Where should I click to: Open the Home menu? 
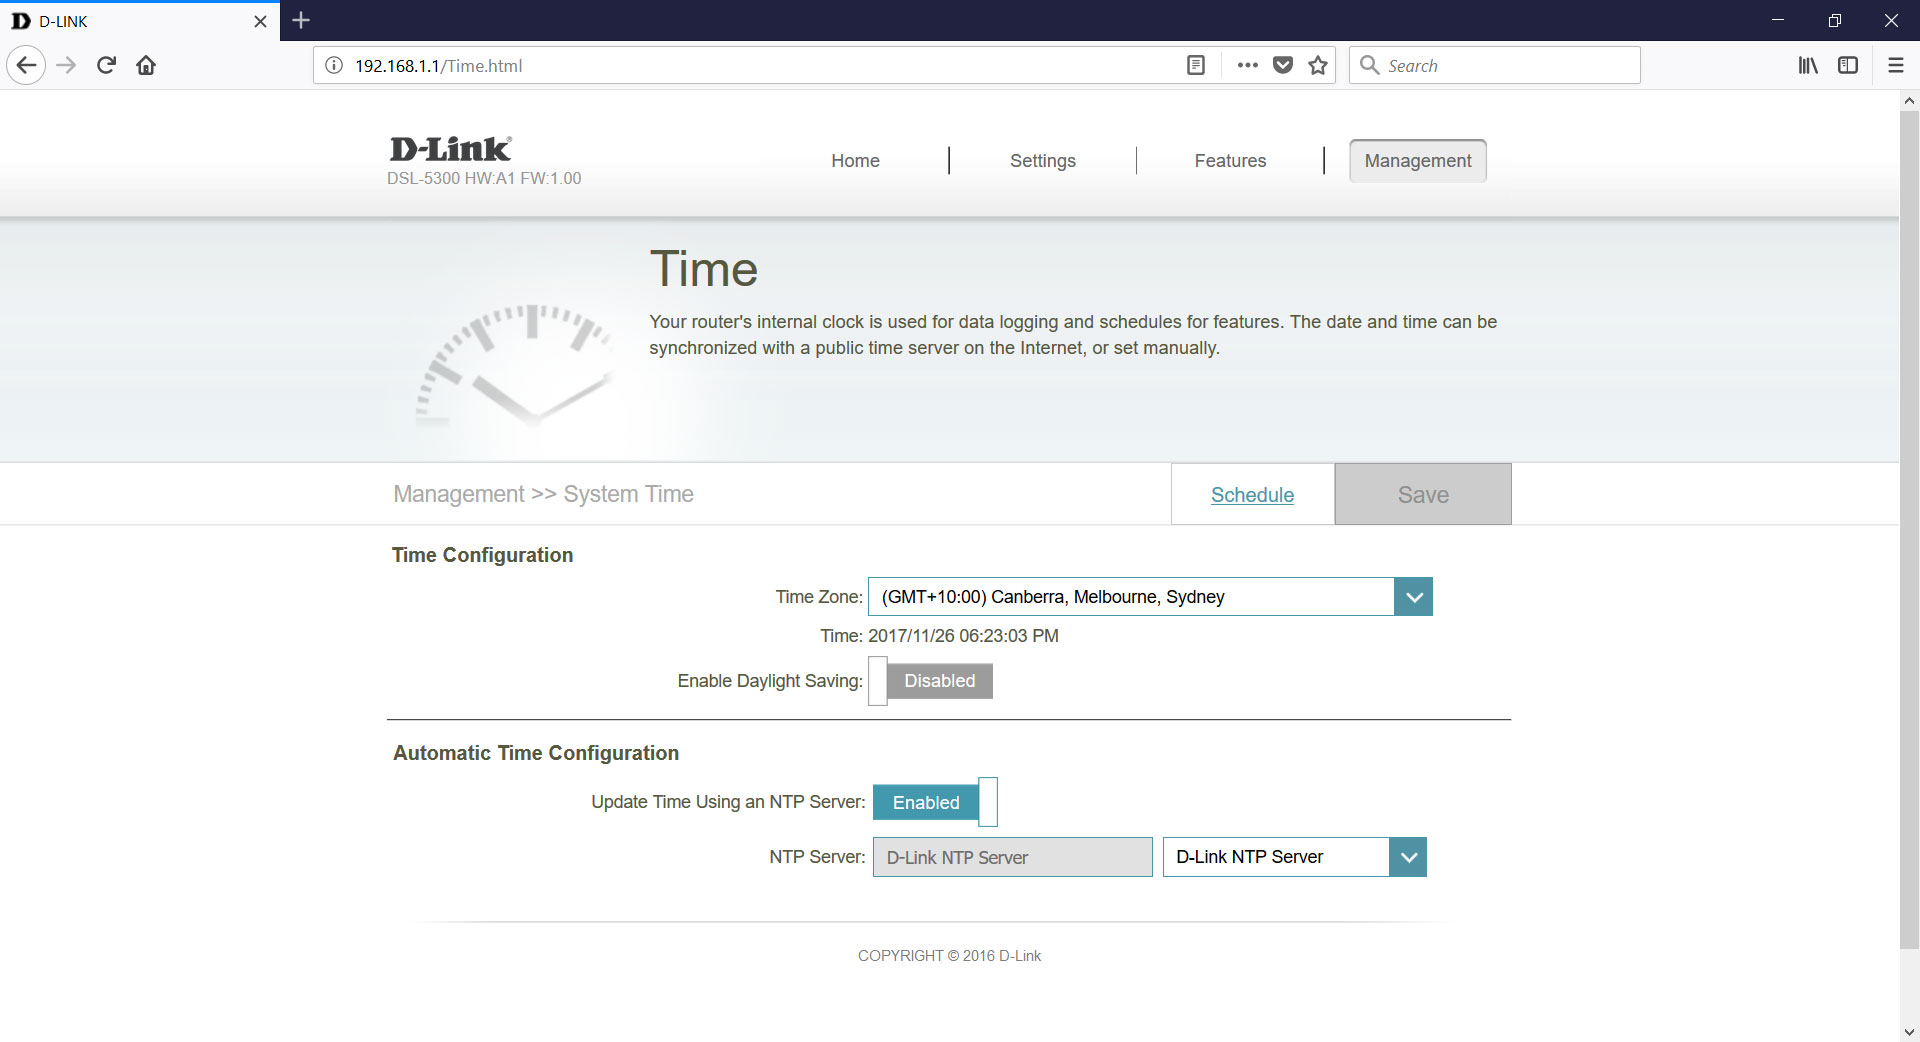[x=855, y=161]
